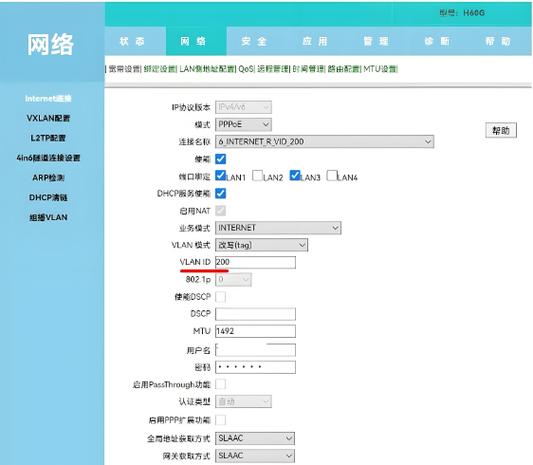Open 4in6隧道连接设置 in the sidebar
This screenshot has height=465, width=533.
click(48, 158)
